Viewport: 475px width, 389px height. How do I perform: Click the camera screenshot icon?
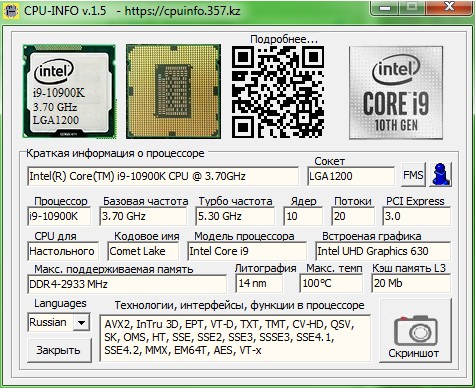point(416,330)
